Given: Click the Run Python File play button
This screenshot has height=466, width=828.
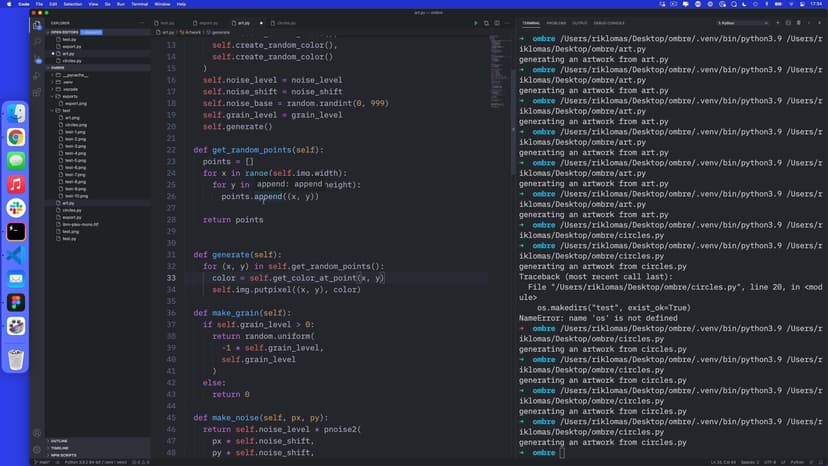Looking at the screenshot, I should pos(477,22).
